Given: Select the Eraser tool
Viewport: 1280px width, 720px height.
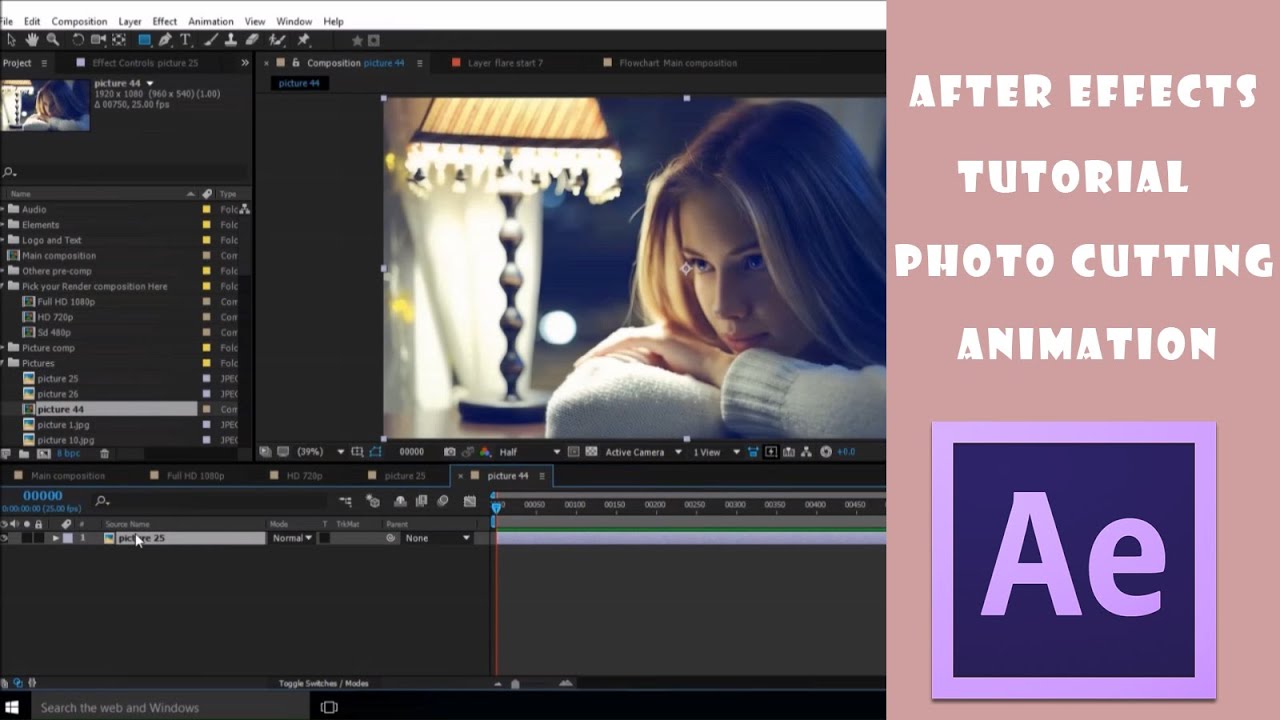Looking at the screenshot, I should tap(252, 40).
